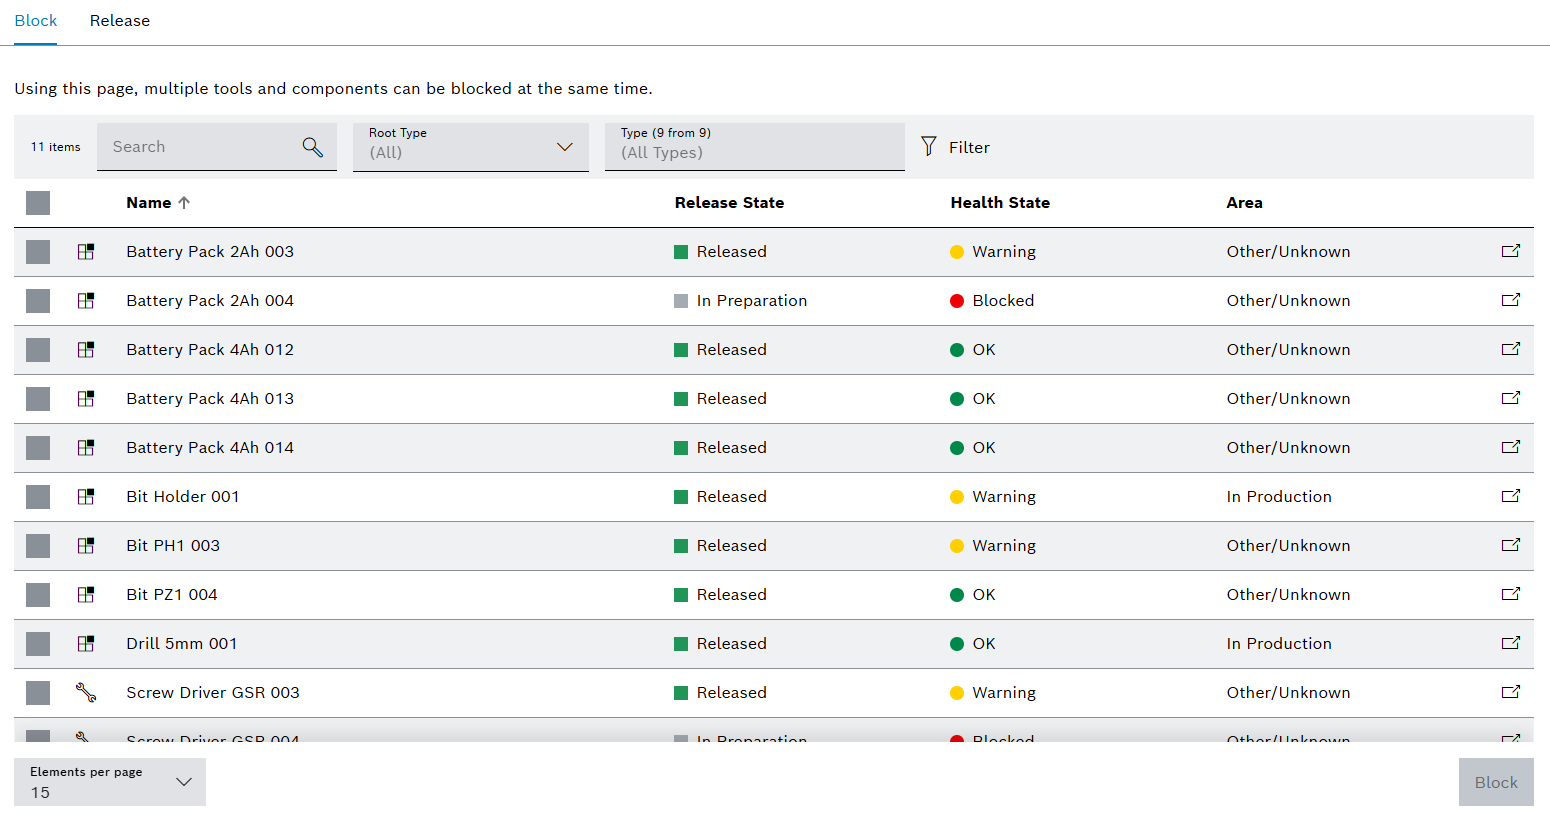The image size is (1550, 817).
Task: Click In Production area of Bit Holder 001
Action: (x=1279, y=496)
